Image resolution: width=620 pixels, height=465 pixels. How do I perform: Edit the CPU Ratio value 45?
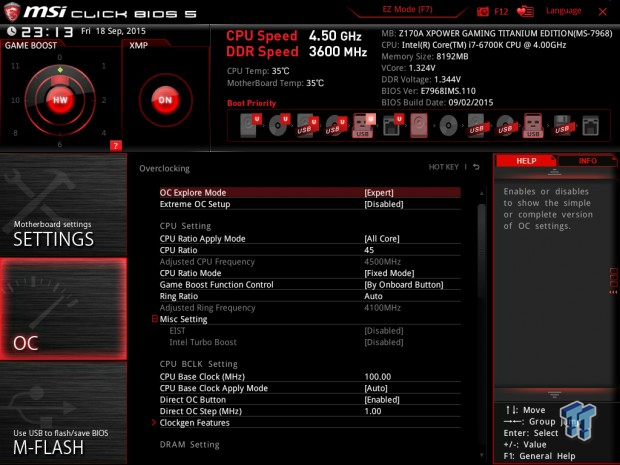pyautogui.click(x=369, y=250)
